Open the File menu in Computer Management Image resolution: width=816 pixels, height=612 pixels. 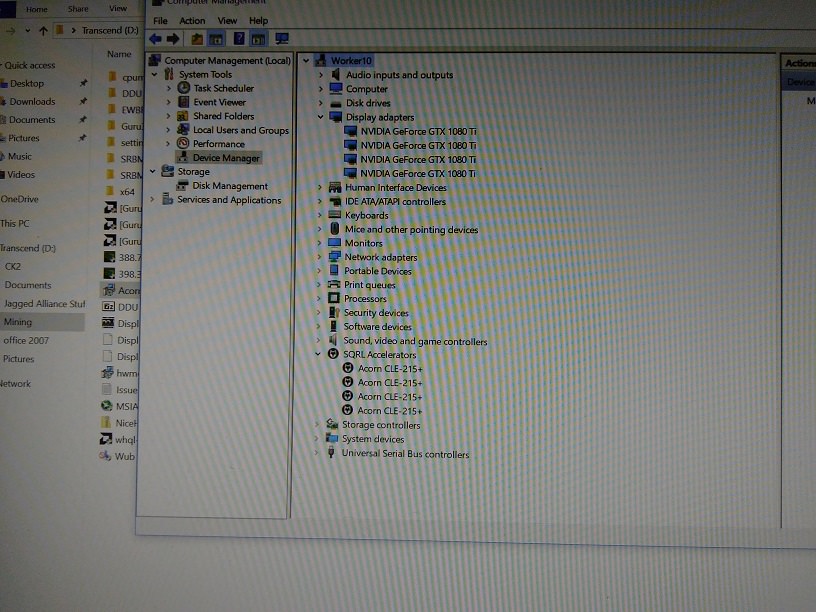click(x=160, y=21)
